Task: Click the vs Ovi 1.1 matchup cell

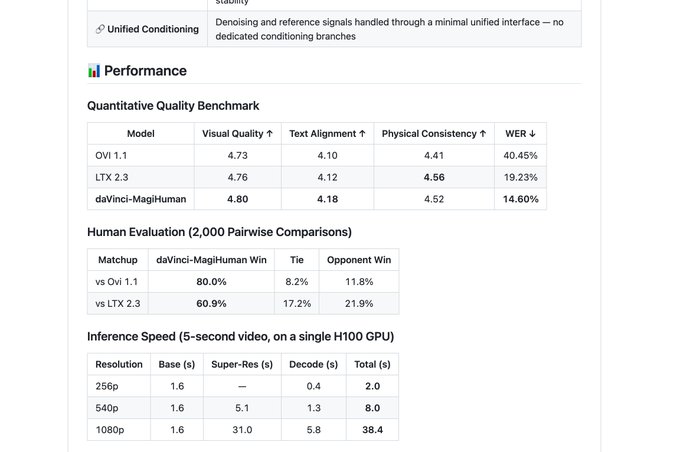Action: (x=117, y=282)
